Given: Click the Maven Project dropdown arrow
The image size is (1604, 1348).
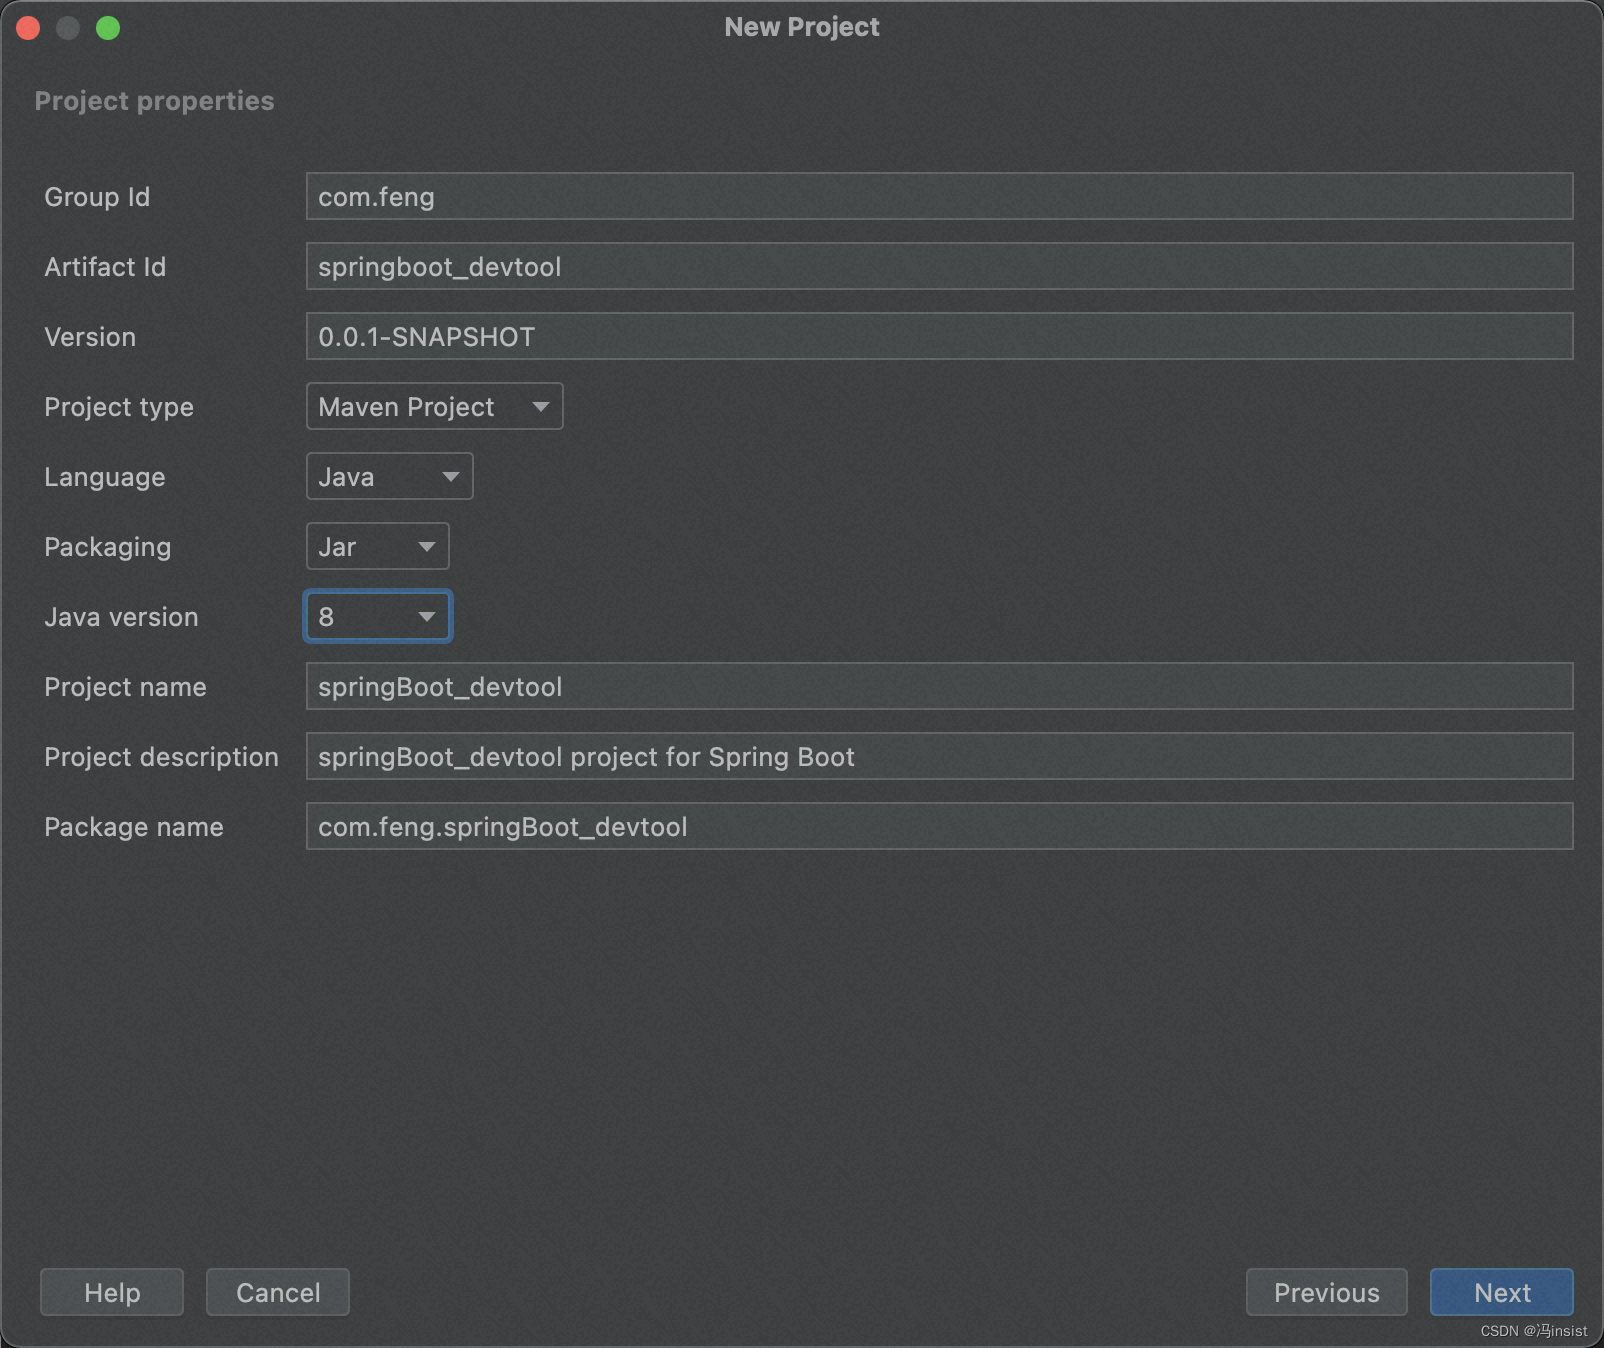Looking at the screenshot, I should coord(540,406).
